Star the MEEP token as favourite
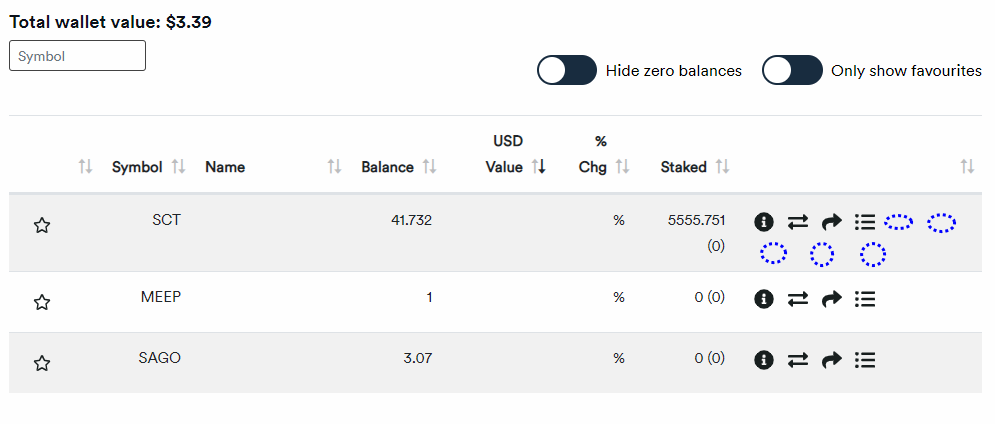 coord(42,302)
